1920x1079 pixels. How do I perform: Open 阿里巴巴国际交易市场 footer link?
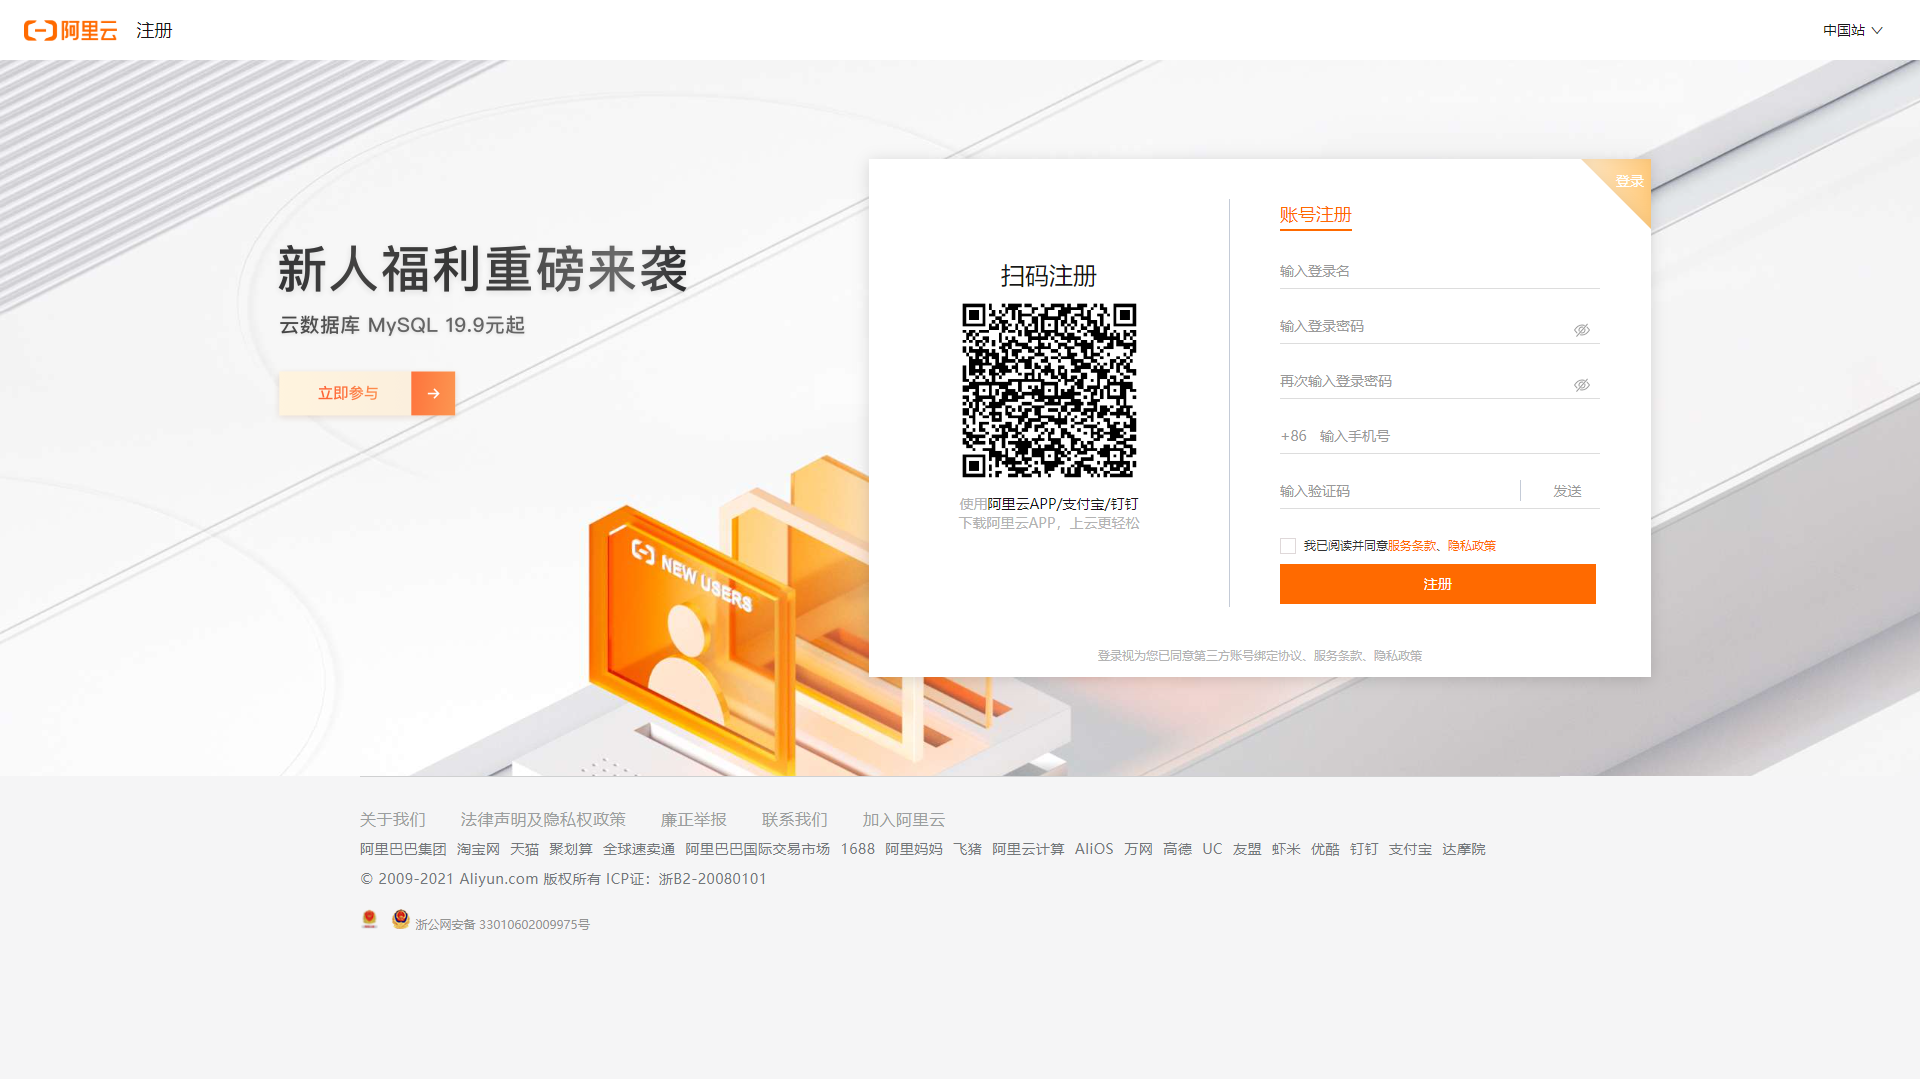(x=758, y=849)
